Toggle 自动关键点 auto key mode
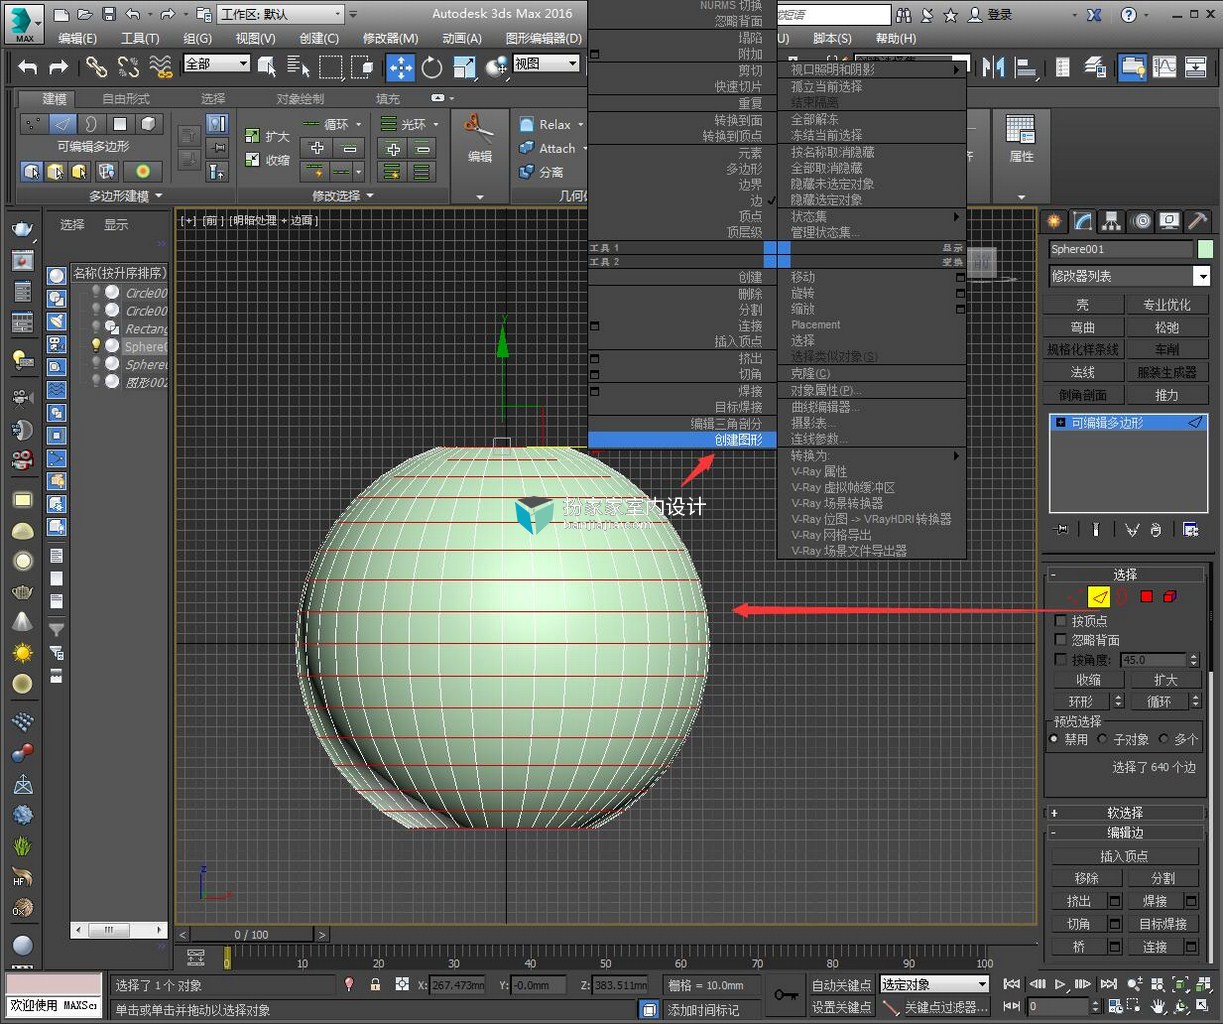Viewport: 1223px width, 1024px height. click(x=841, y=985)
